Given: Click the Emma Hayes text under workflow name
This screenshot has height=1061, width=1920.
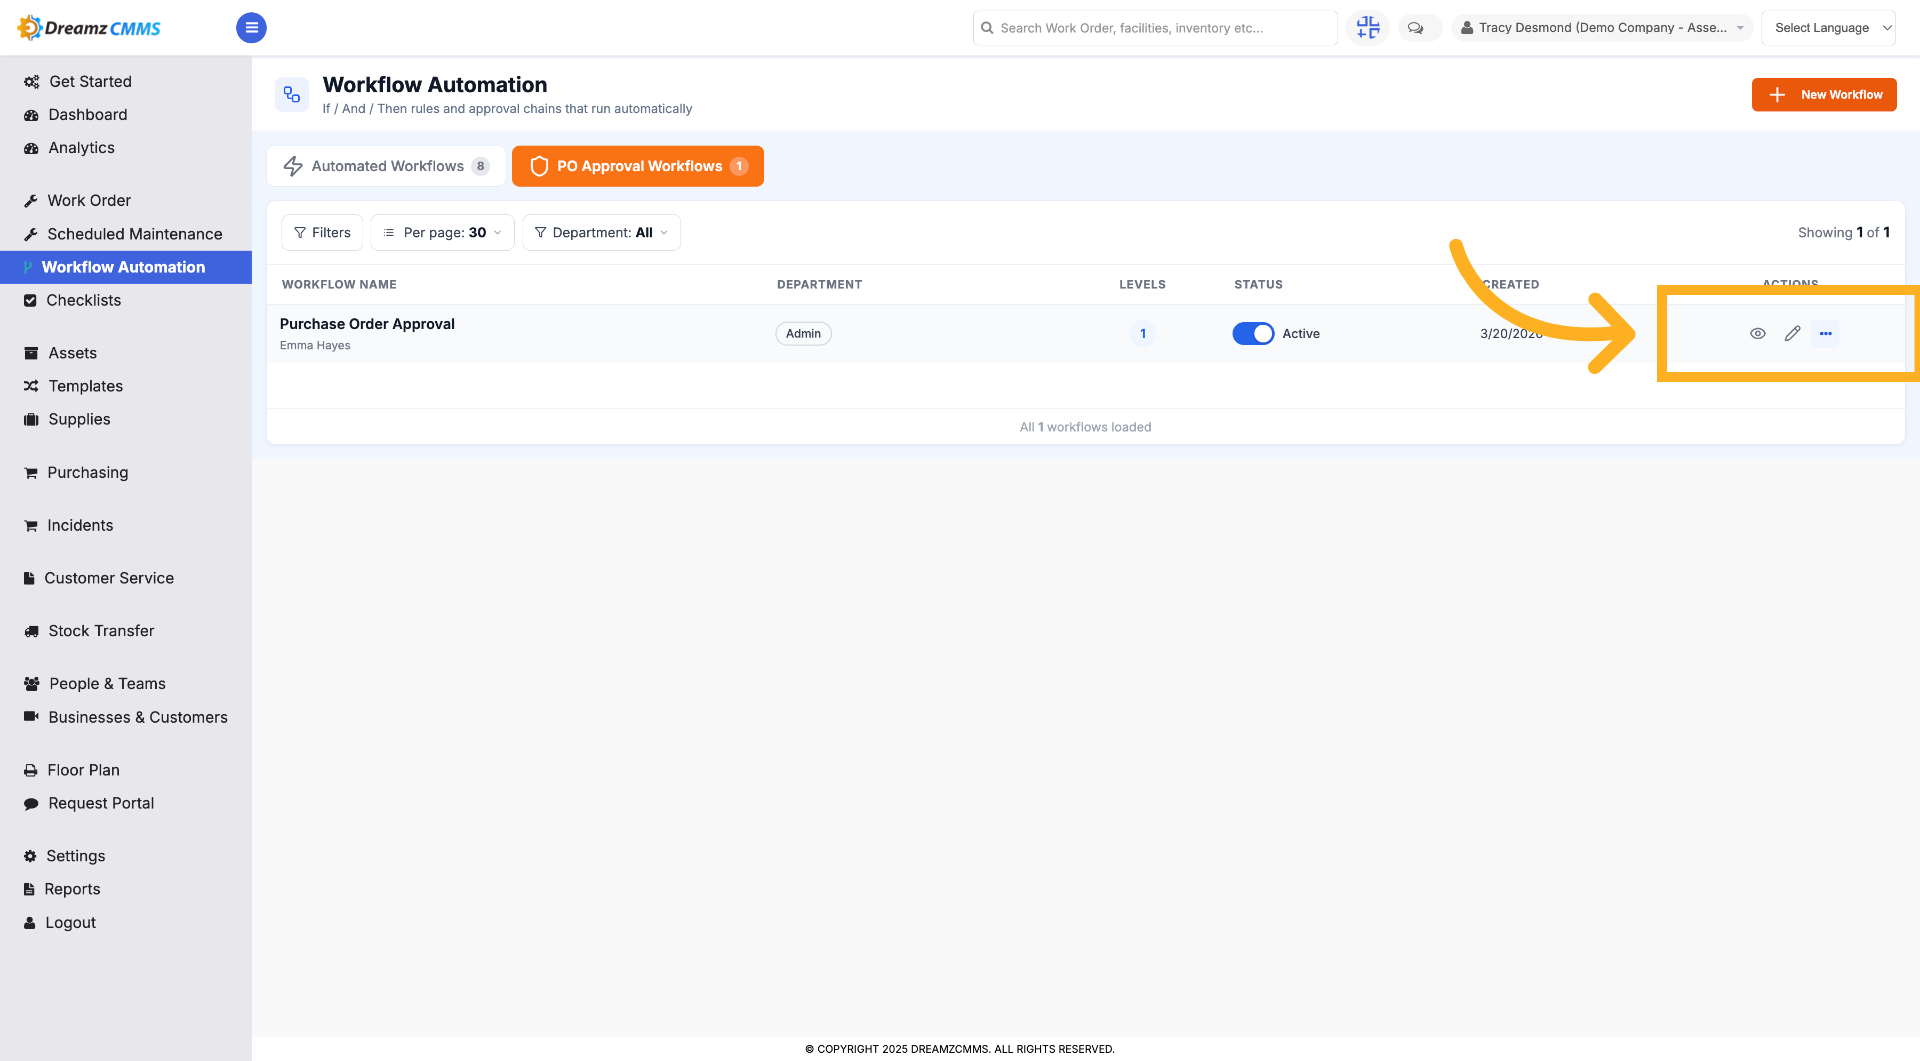Looking at the screenshot, I should coord(315,346).
